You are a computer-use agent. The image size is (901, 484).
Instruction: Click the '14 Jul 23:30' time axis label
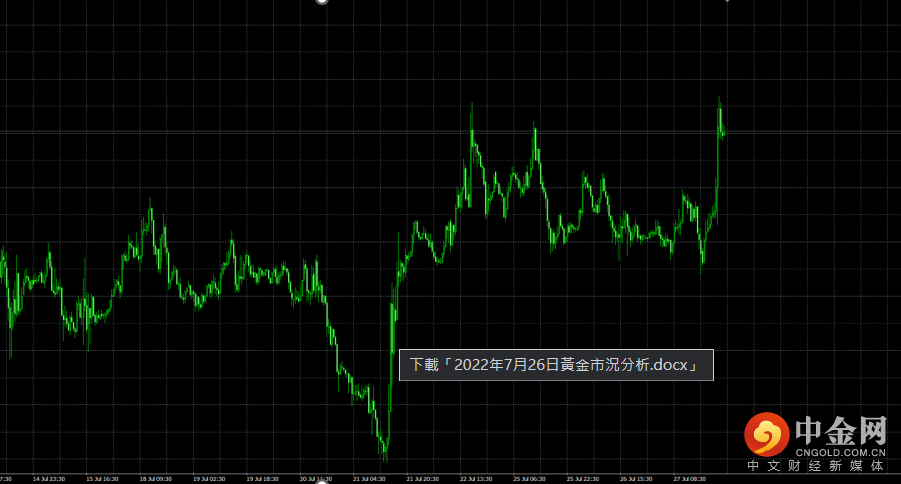click(49, 479)
